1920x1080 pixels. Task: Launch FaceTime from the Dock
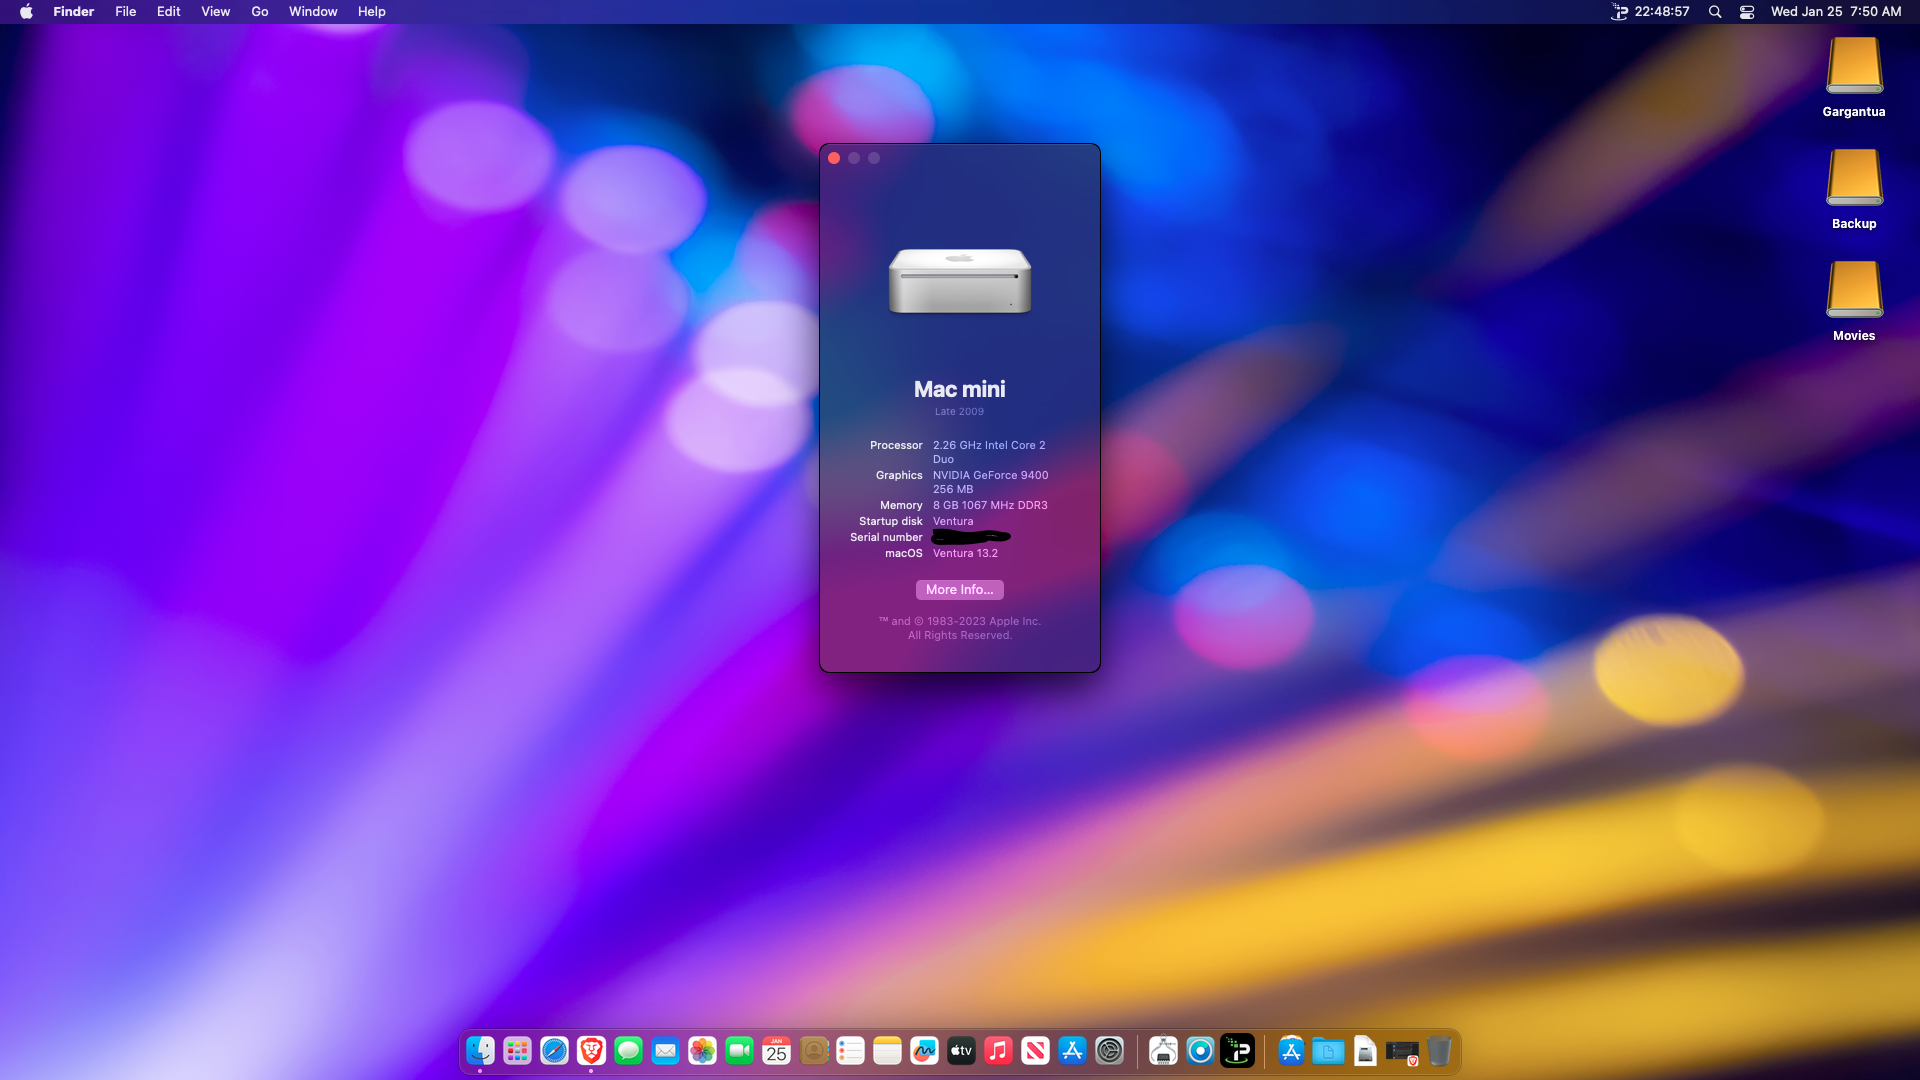click(739, 1051)
